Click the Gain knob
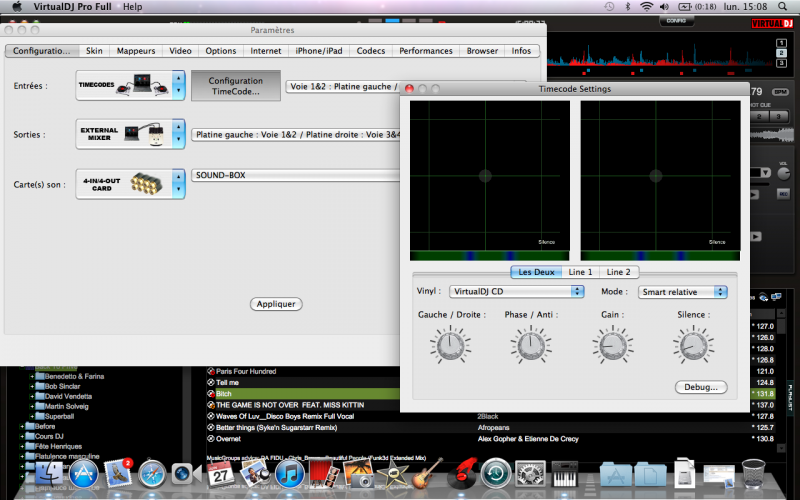The height and width of the screenshot is (500, 800). pos(613,345)
